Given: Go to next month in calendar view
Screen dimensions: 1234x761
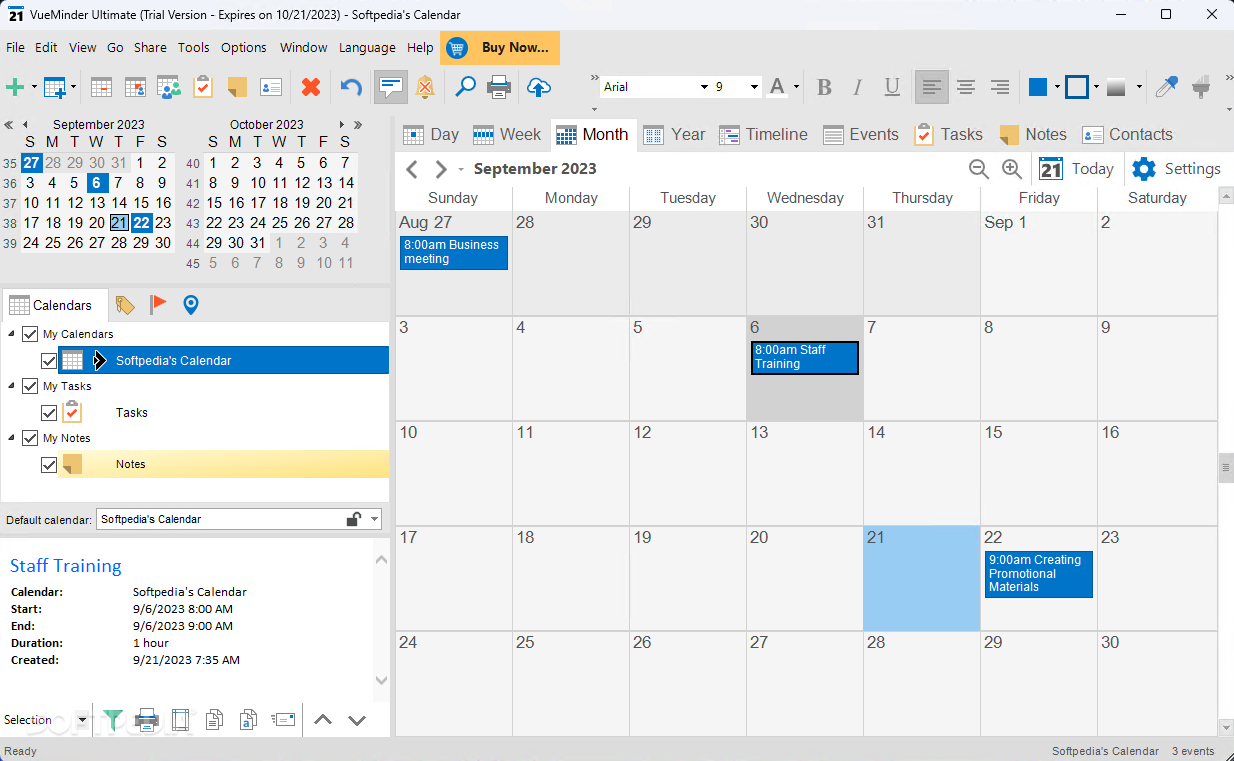Looking at the screenshot, I should click(x=440, y=169).
